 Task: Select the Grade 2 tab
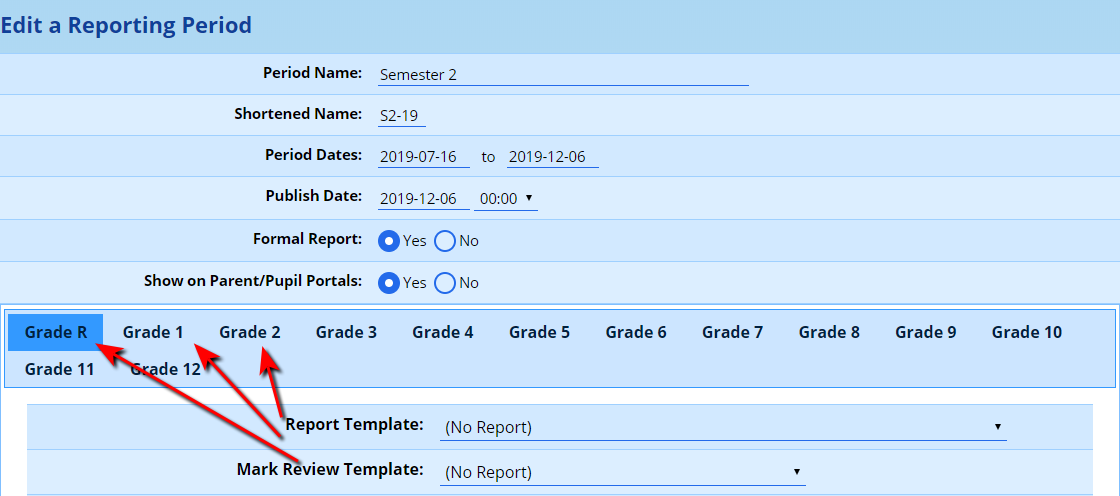(x=250, y=332)
